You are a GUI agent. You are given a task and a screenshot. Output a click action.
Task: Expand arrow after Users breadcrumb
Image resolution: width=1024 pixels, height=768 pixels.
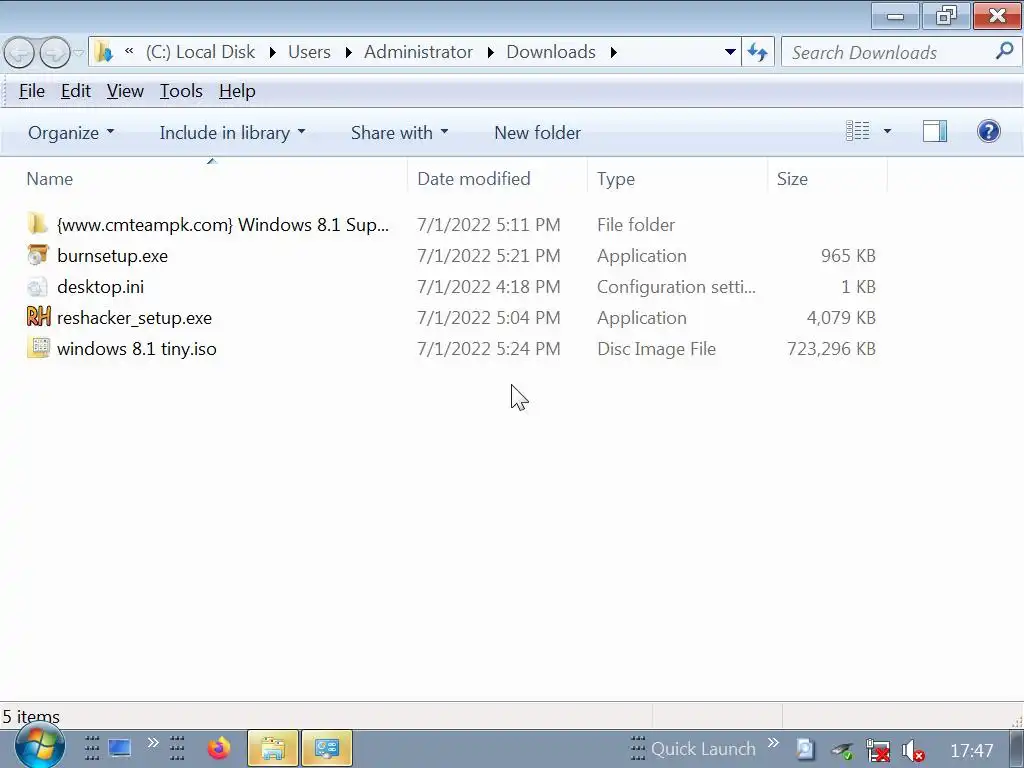pos(348,52)
